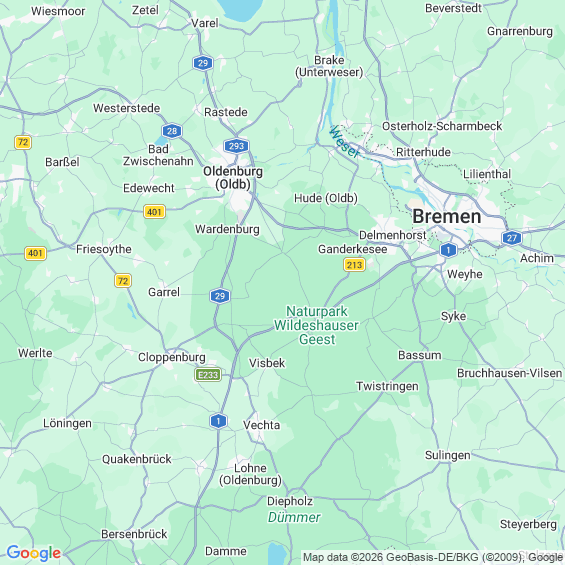Click the Osterholz-Scharmbeck town label
Image resolution: width=565 pixels, height=565 pixels.
(x=442, y=126)
